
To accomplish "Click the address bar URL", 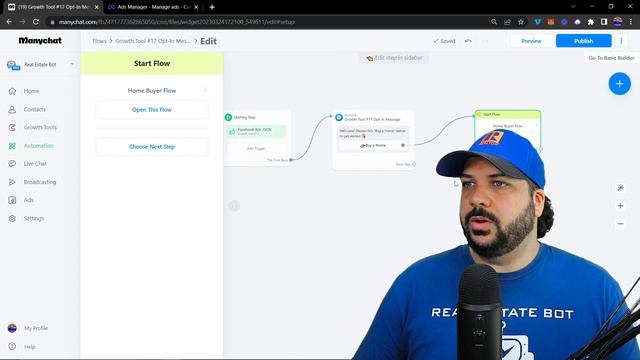I will pos(176,22).
